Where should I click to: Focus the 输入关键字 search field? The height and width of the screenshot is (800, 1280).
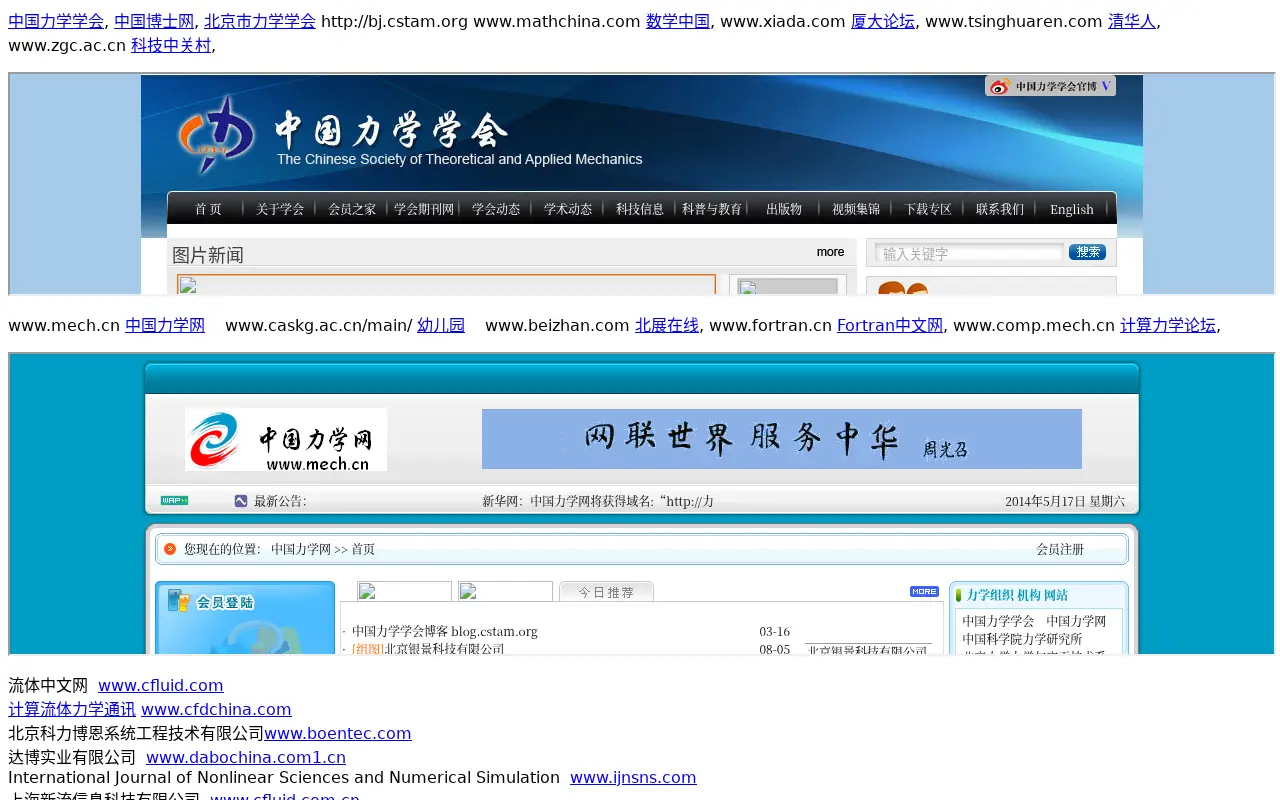[x=970, y=254]
